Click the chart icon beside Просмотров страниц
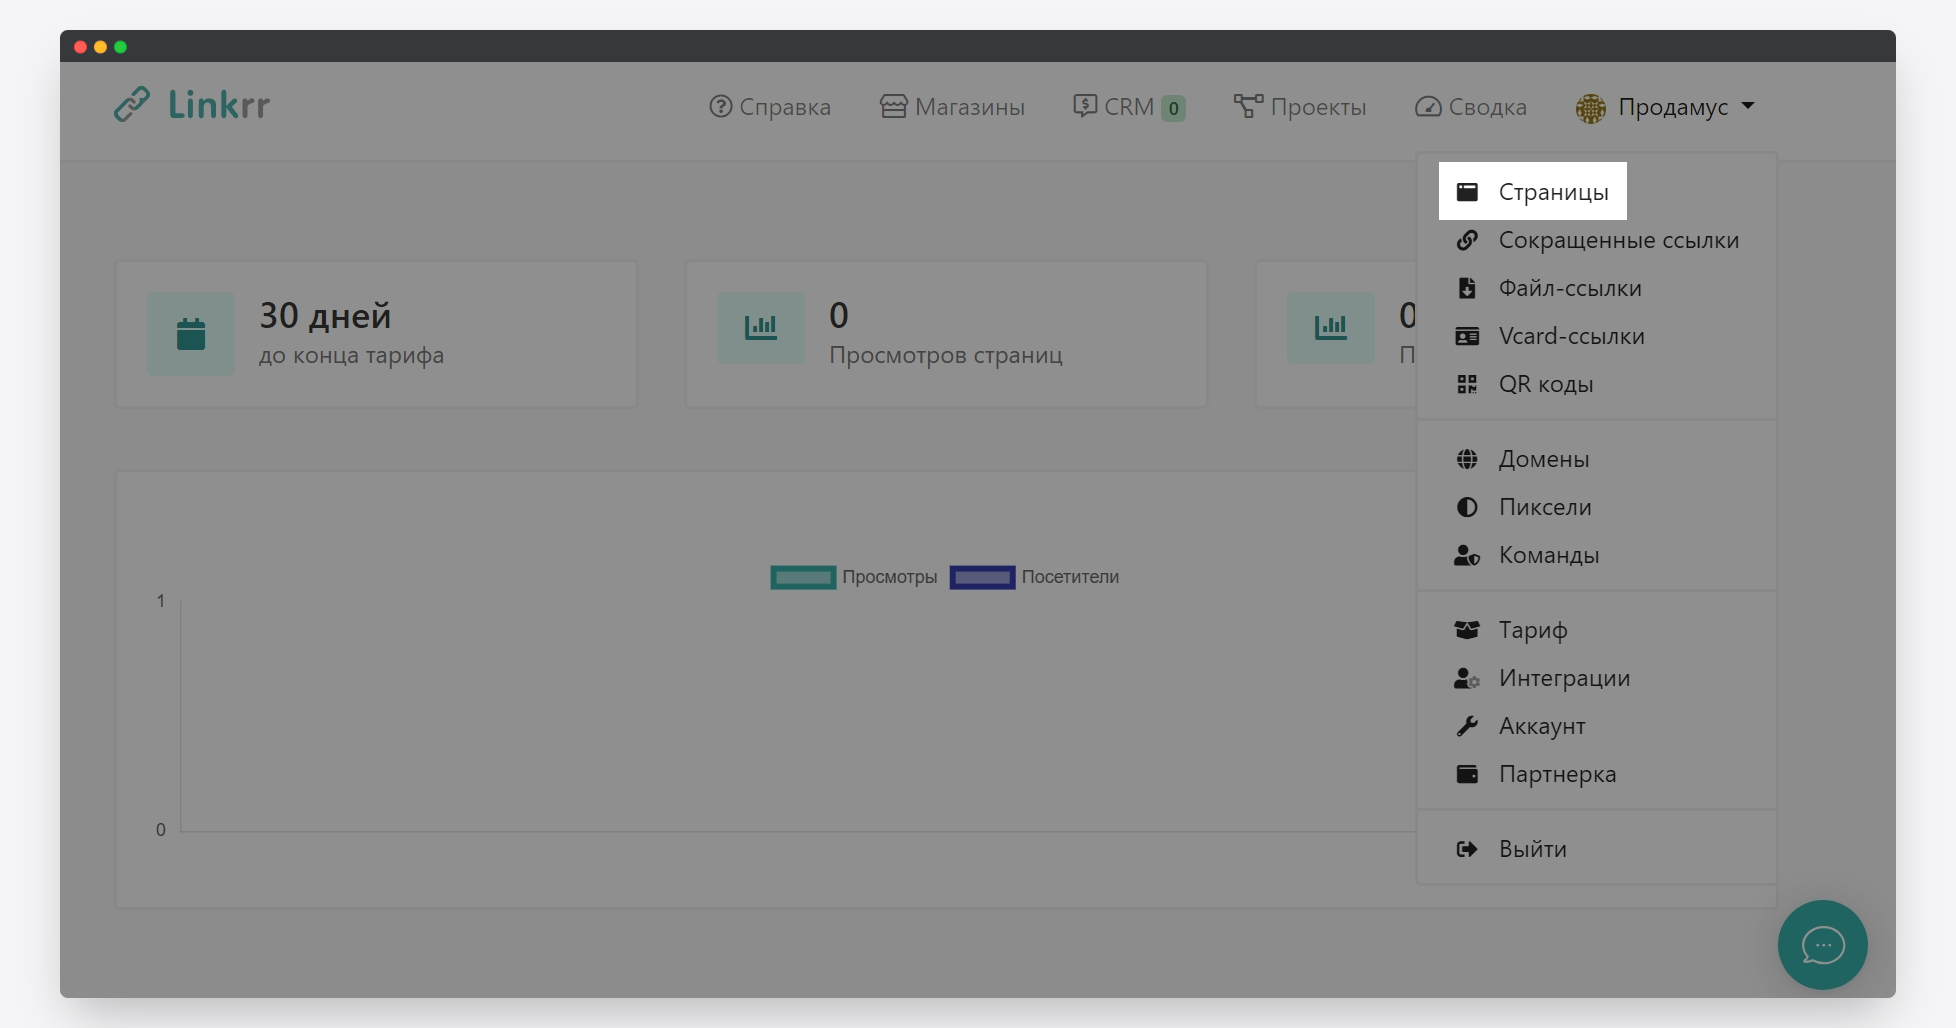The width and height of the screenshot is (1956, 1028). (760, 327)
